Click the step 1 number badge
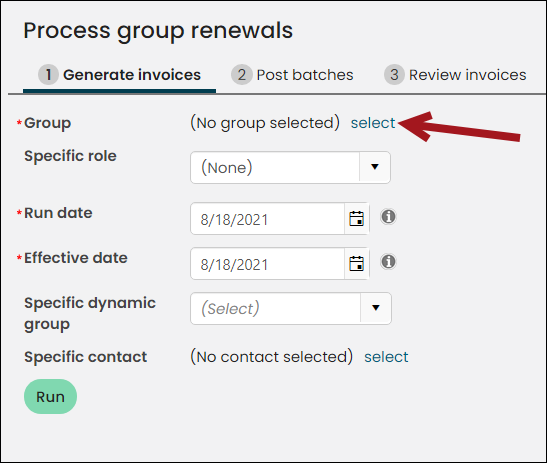 (48, 75)
